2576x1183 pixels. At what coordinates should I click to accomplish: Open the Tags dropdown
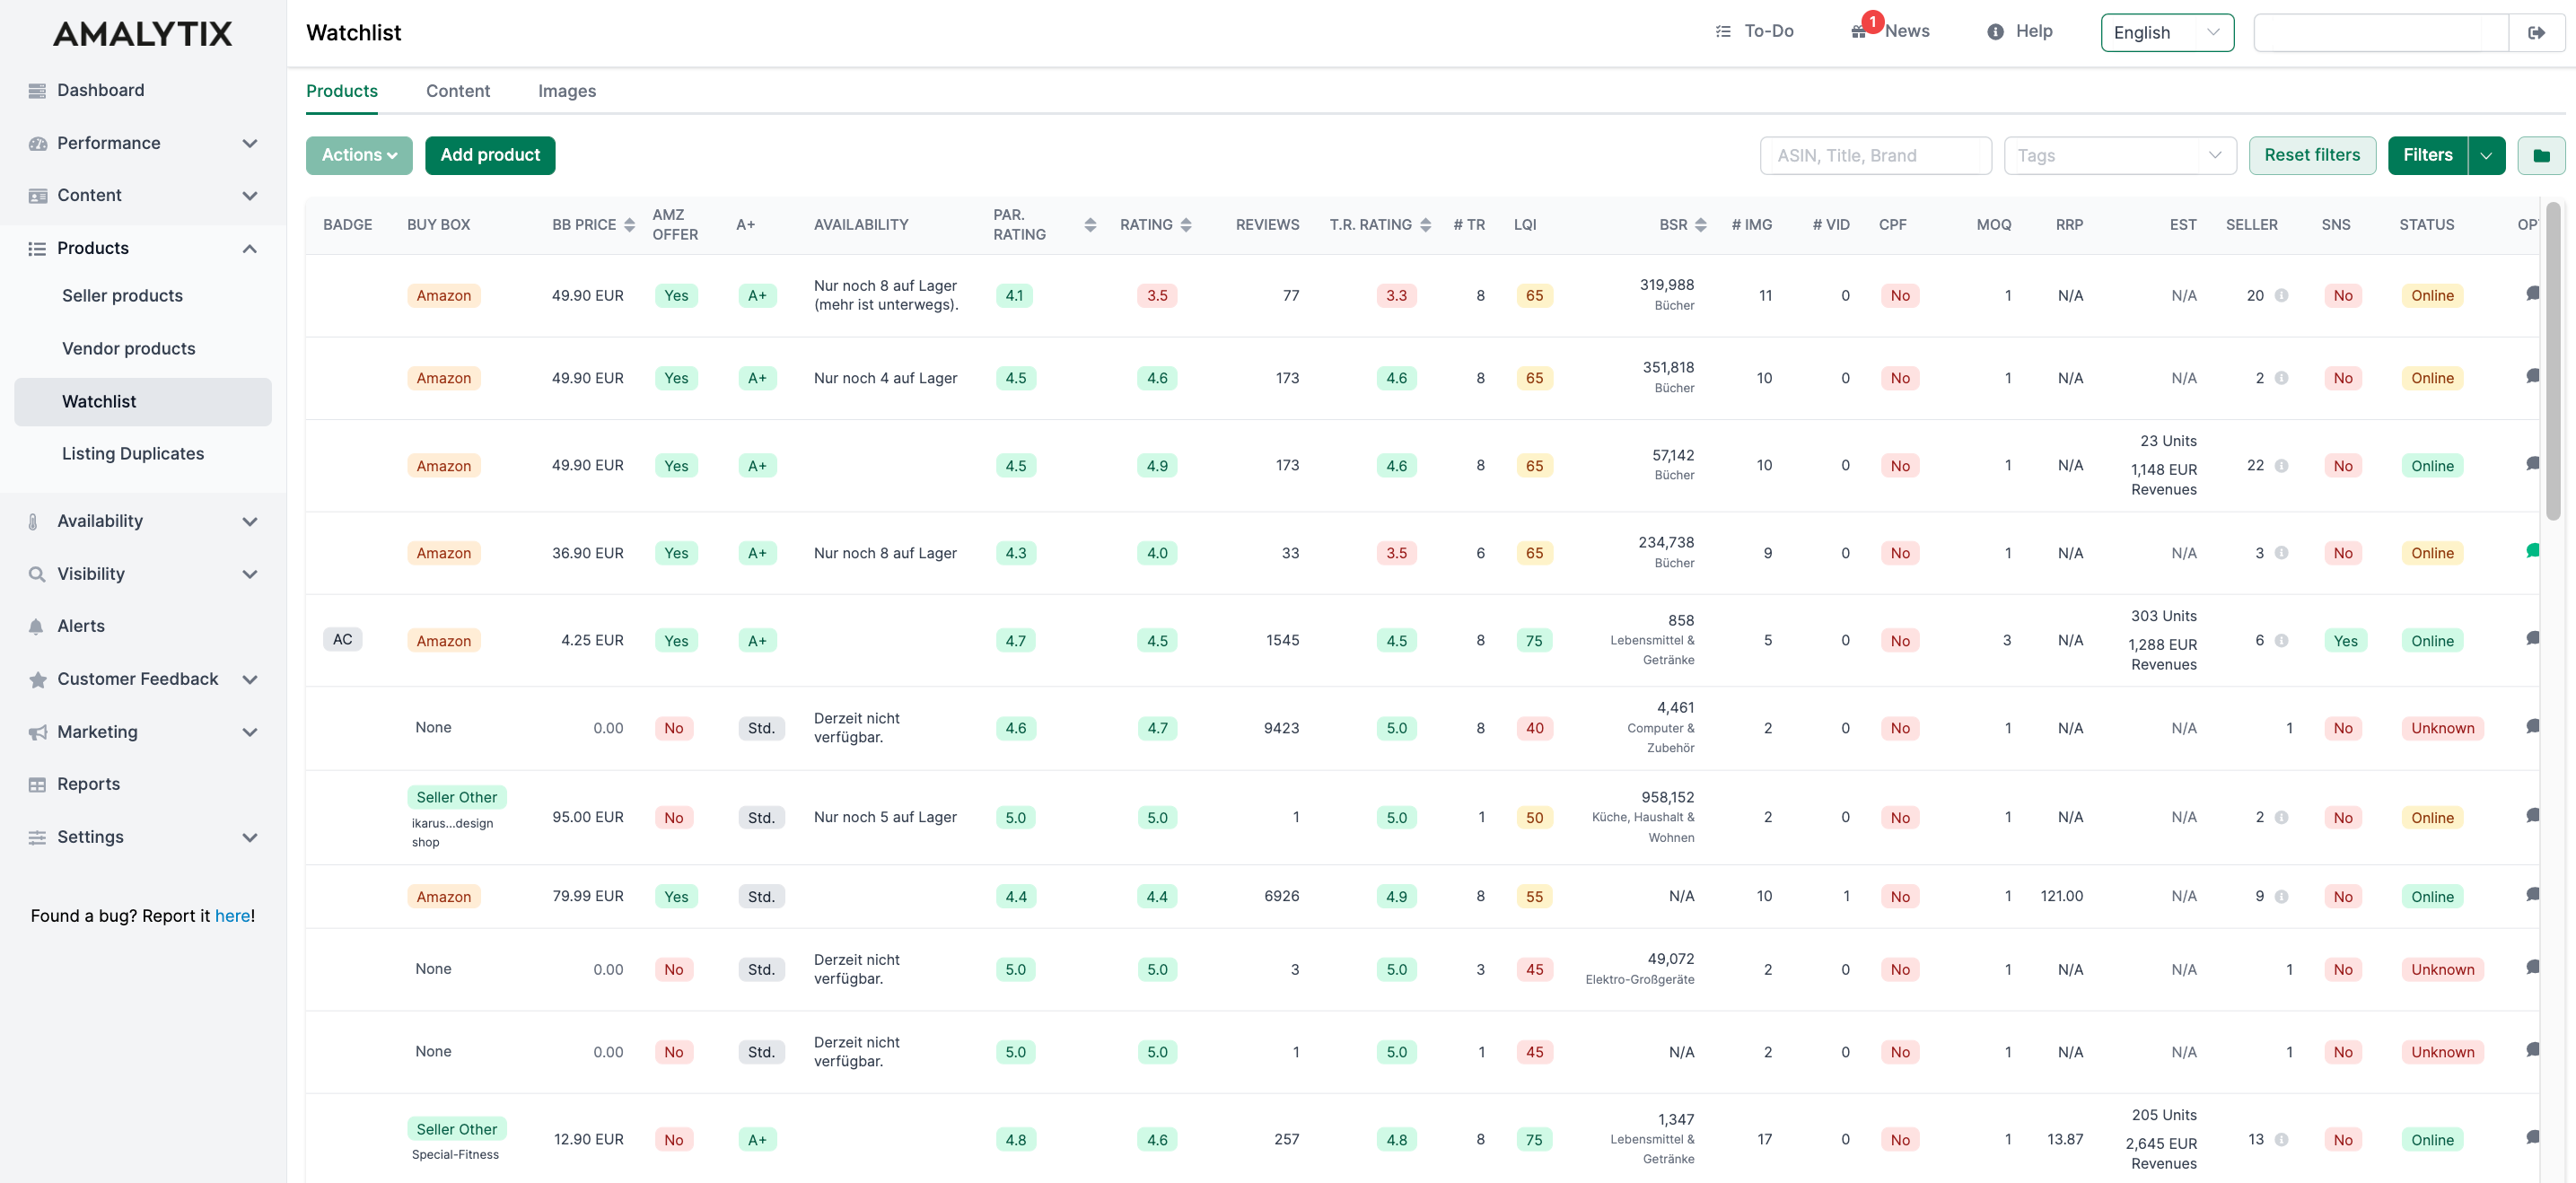tap(2119, 155)
